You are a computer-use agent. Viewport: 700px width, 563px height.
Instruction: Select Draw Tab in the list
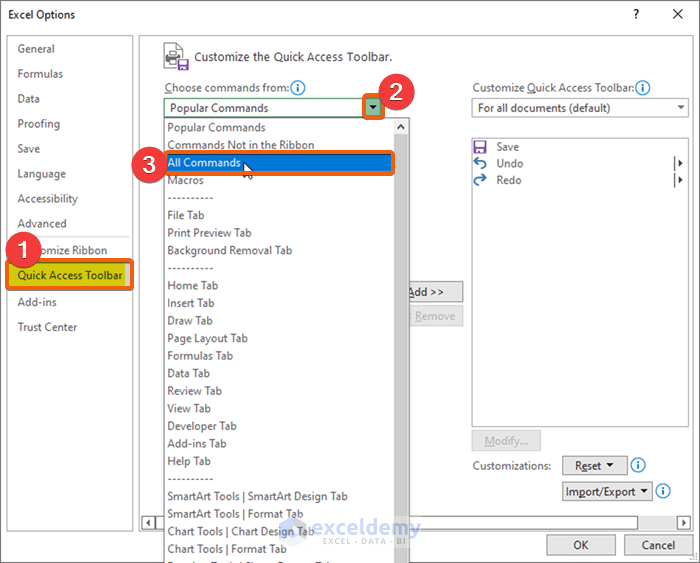pyautogui.click(x=279, y=321)
